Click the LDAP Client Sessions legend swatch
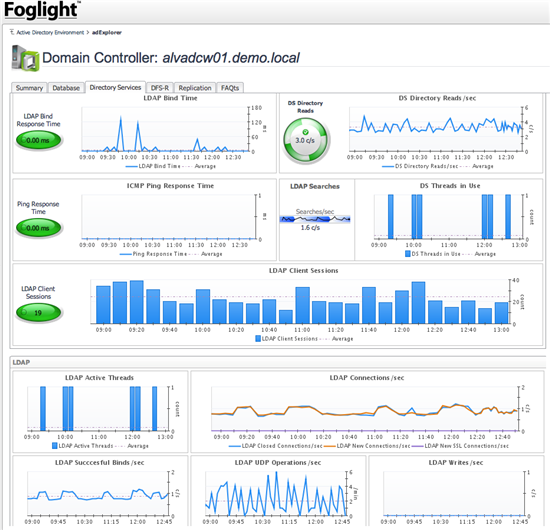The width and height of the screenshot is (550, 530). (x=258, y=338)
